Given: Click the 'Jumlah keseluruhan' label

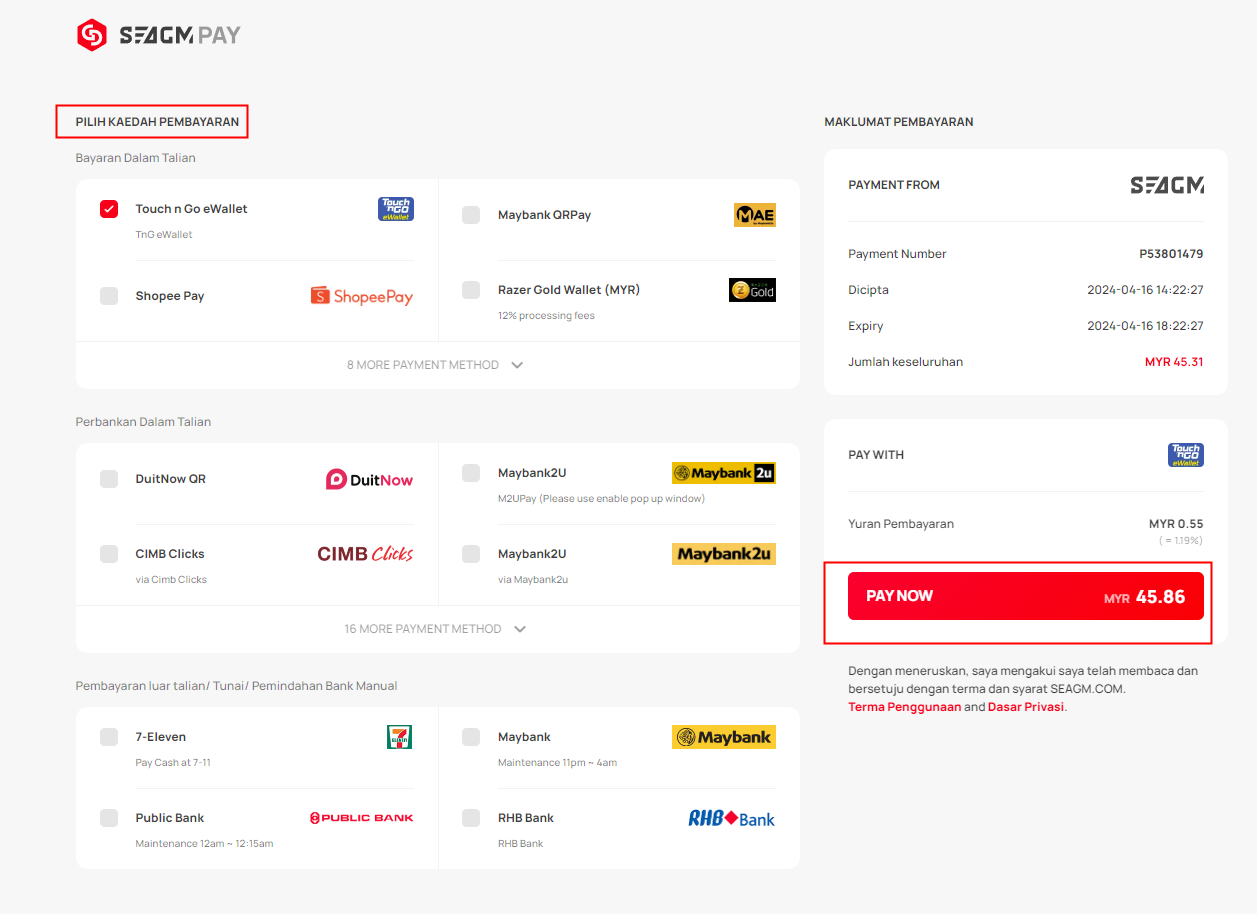Looking at the screenshot, I should coord(905,362).
